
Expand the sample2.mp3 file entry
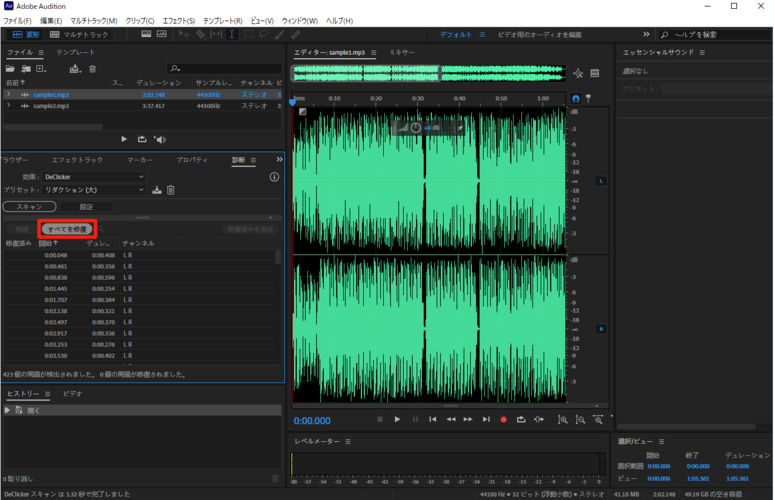tap(8, 105)
